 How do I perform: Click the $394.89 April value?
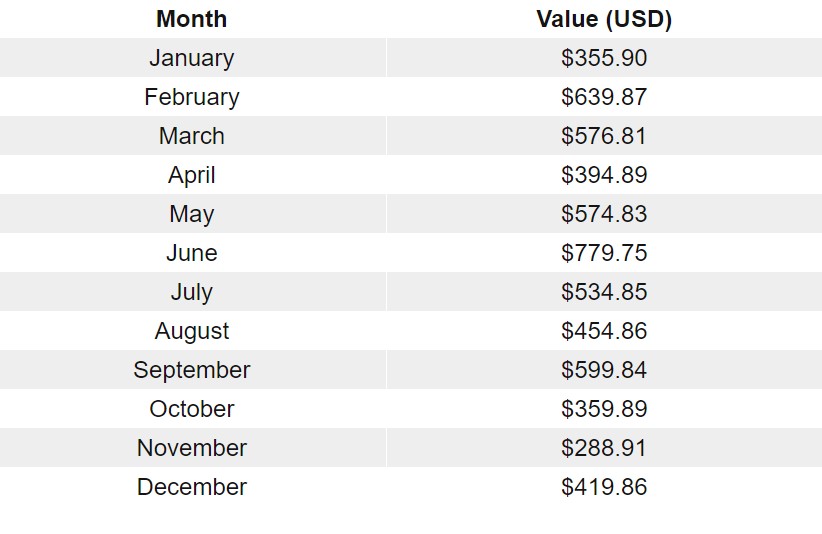tap(604, 175)
